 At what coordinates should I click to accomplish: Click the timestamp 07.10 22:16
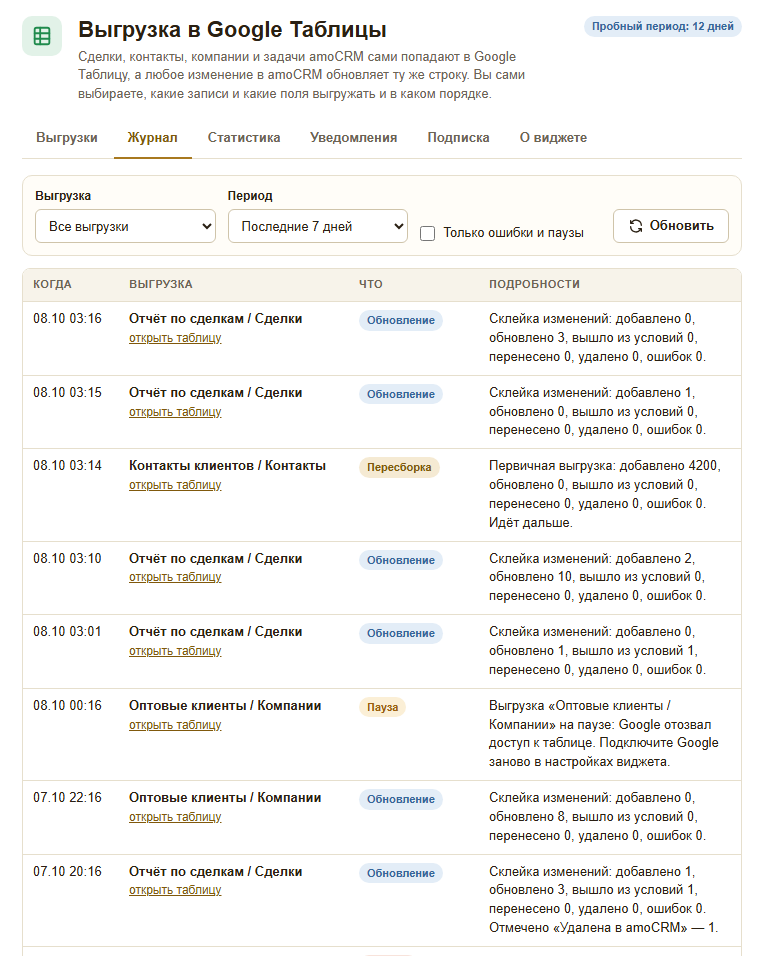coord(68,797)
